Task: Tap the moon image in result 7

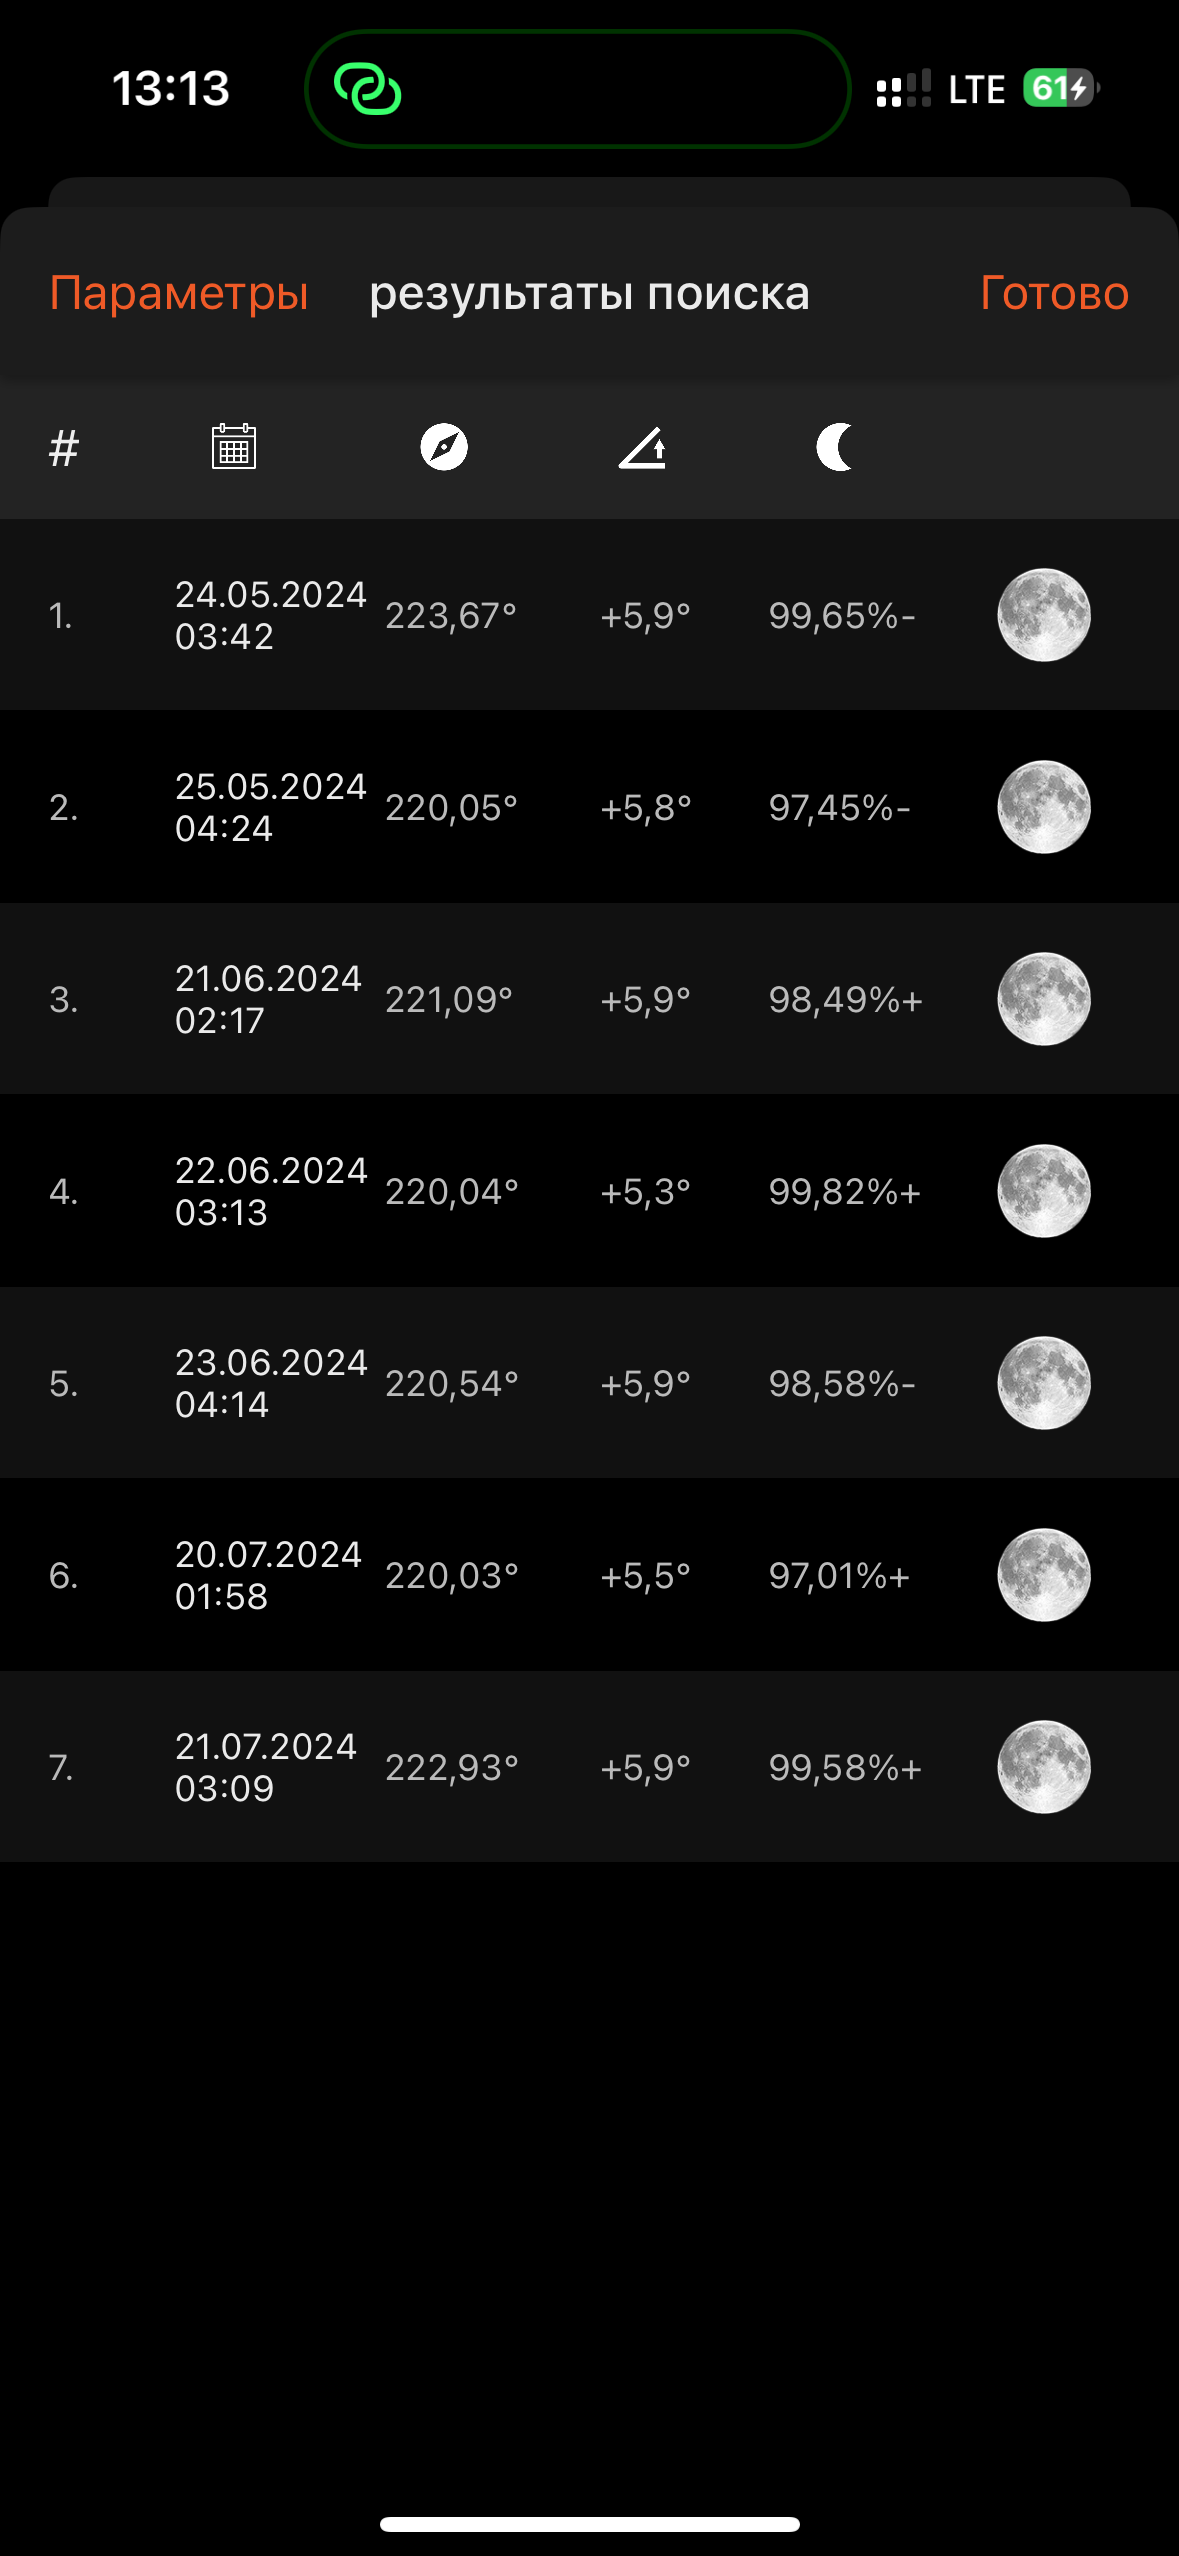Action: click(1044, 1767)
